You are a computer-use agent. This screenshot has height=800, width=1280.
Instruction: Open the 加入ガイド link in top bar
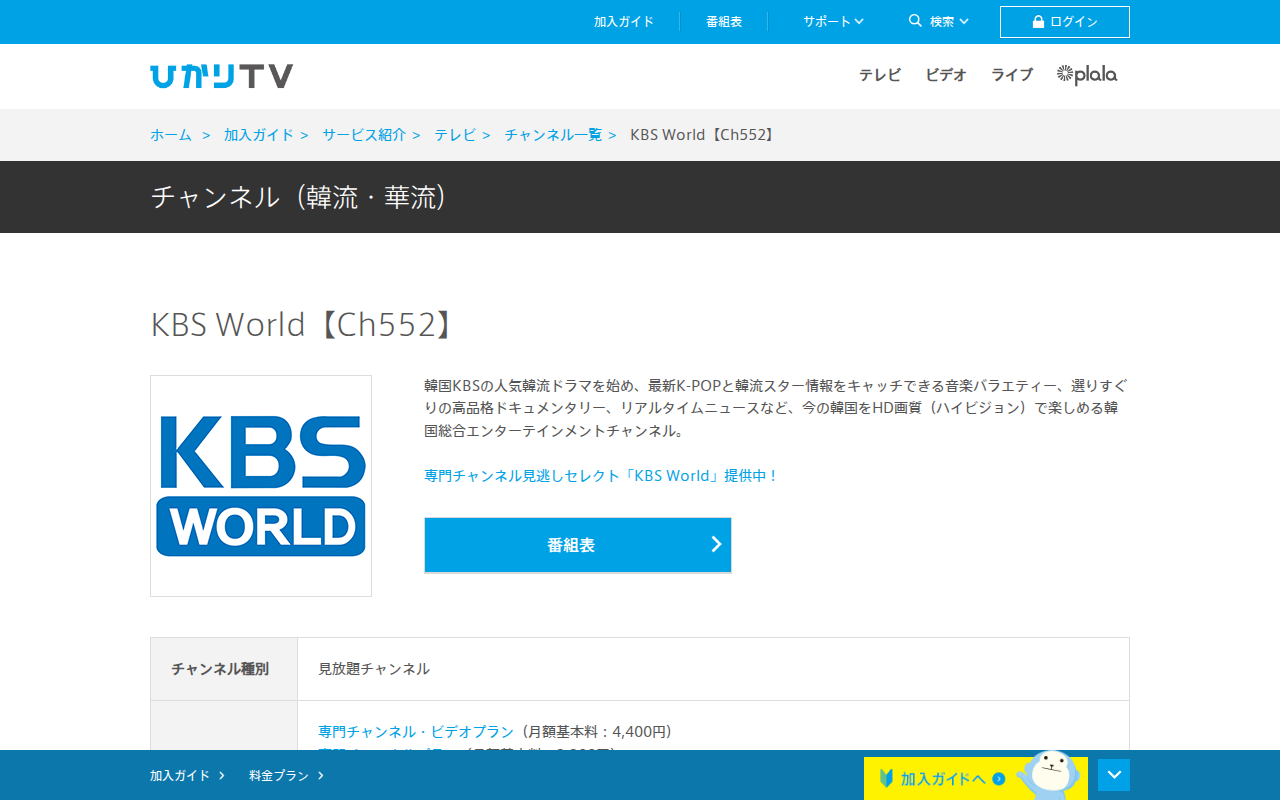click(x=624, y=21)
